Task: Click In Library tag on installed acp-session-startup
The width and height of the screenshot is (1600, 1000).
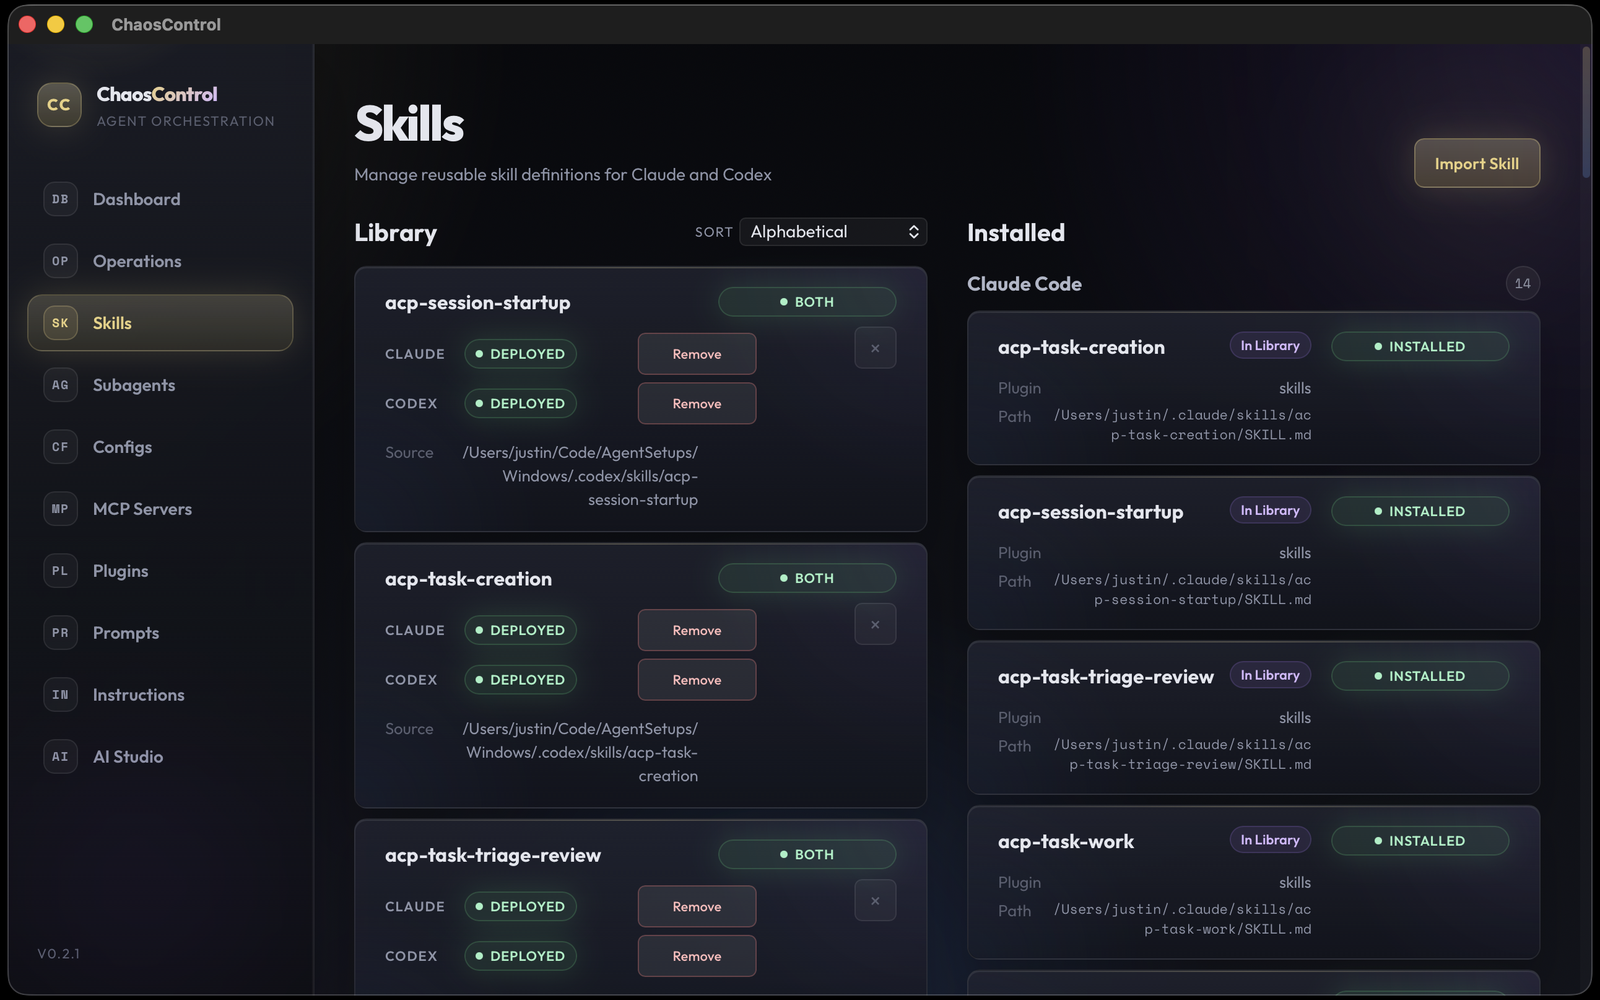Action: click(1270, 511)
